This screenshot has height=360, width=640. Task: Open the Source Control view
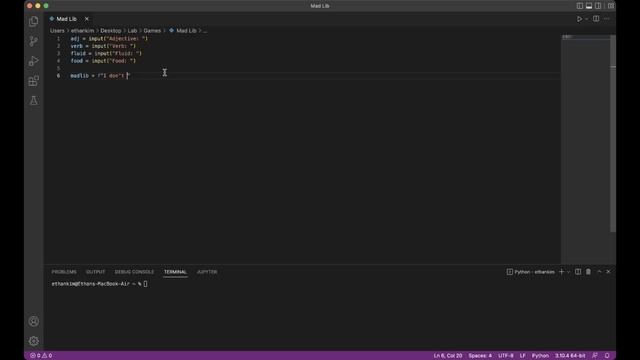[x=34, y=41]
